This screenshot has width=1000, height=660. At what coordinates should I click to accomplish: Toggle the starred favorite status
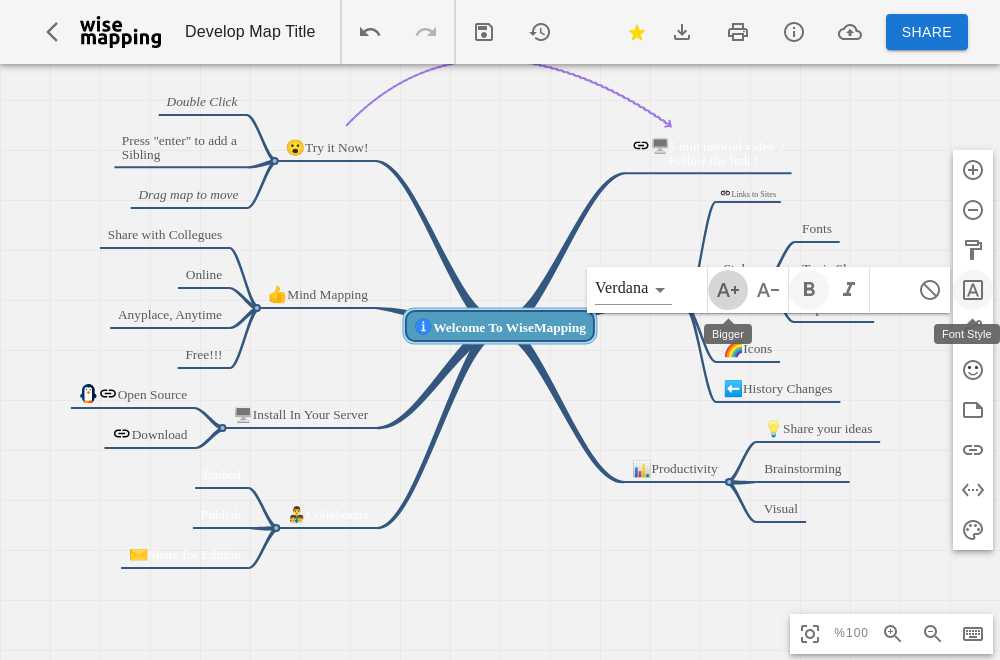636,32
